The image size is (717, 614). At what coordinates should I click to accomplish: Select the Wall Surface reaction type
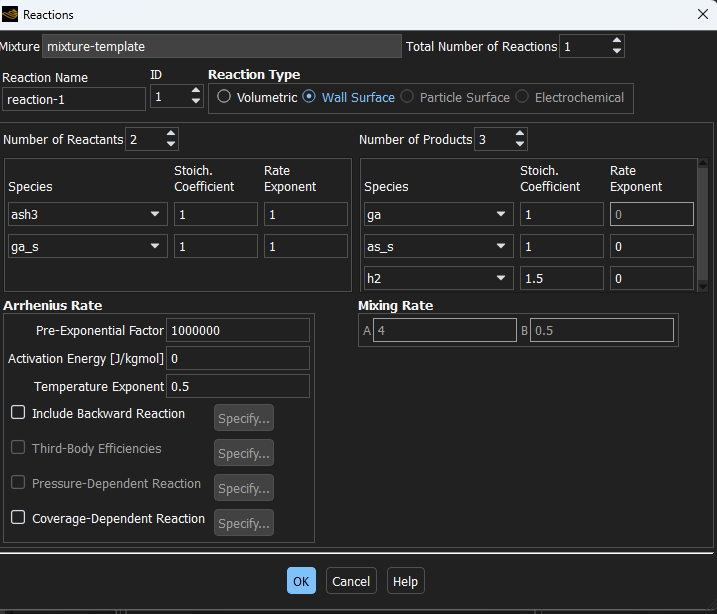pos(309,97)
